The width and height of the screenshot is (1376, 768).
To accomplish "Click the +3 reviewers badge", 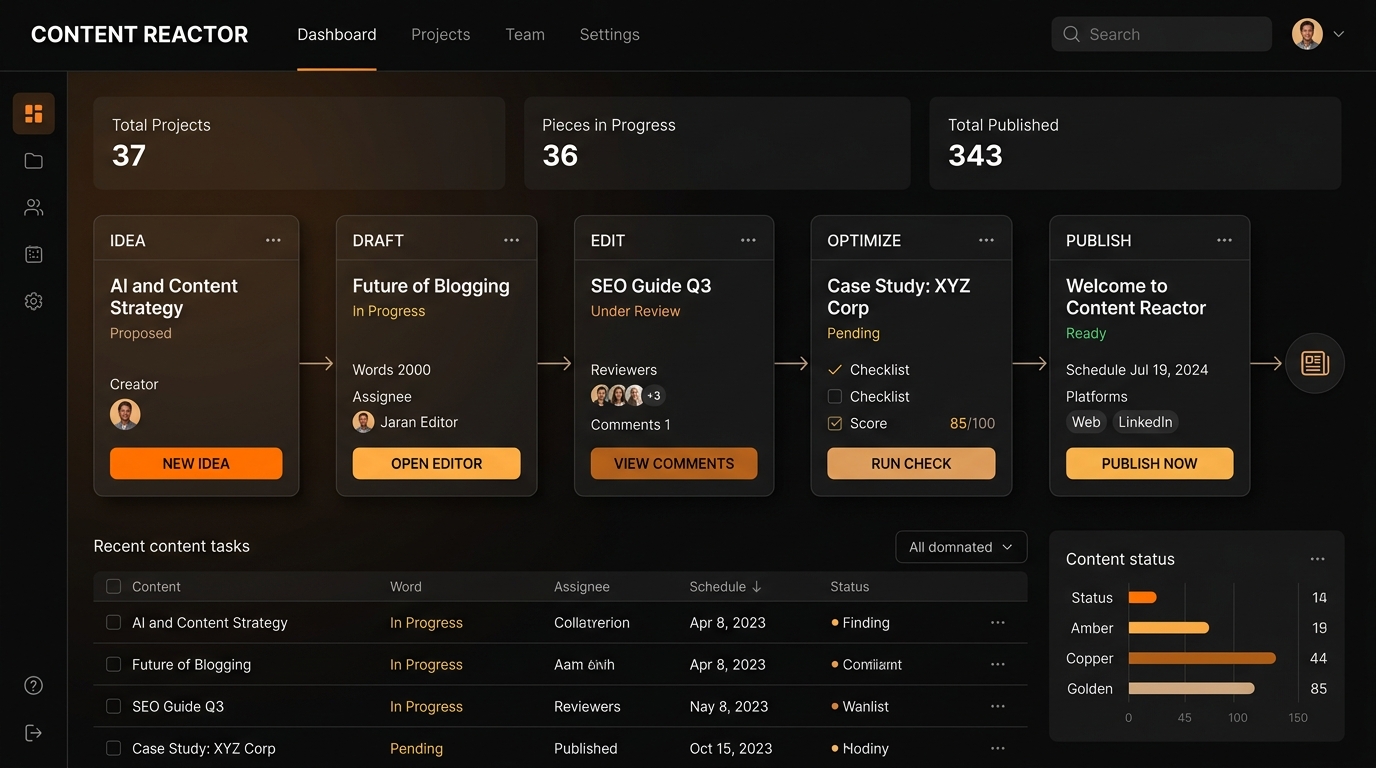I will point(654,396).
